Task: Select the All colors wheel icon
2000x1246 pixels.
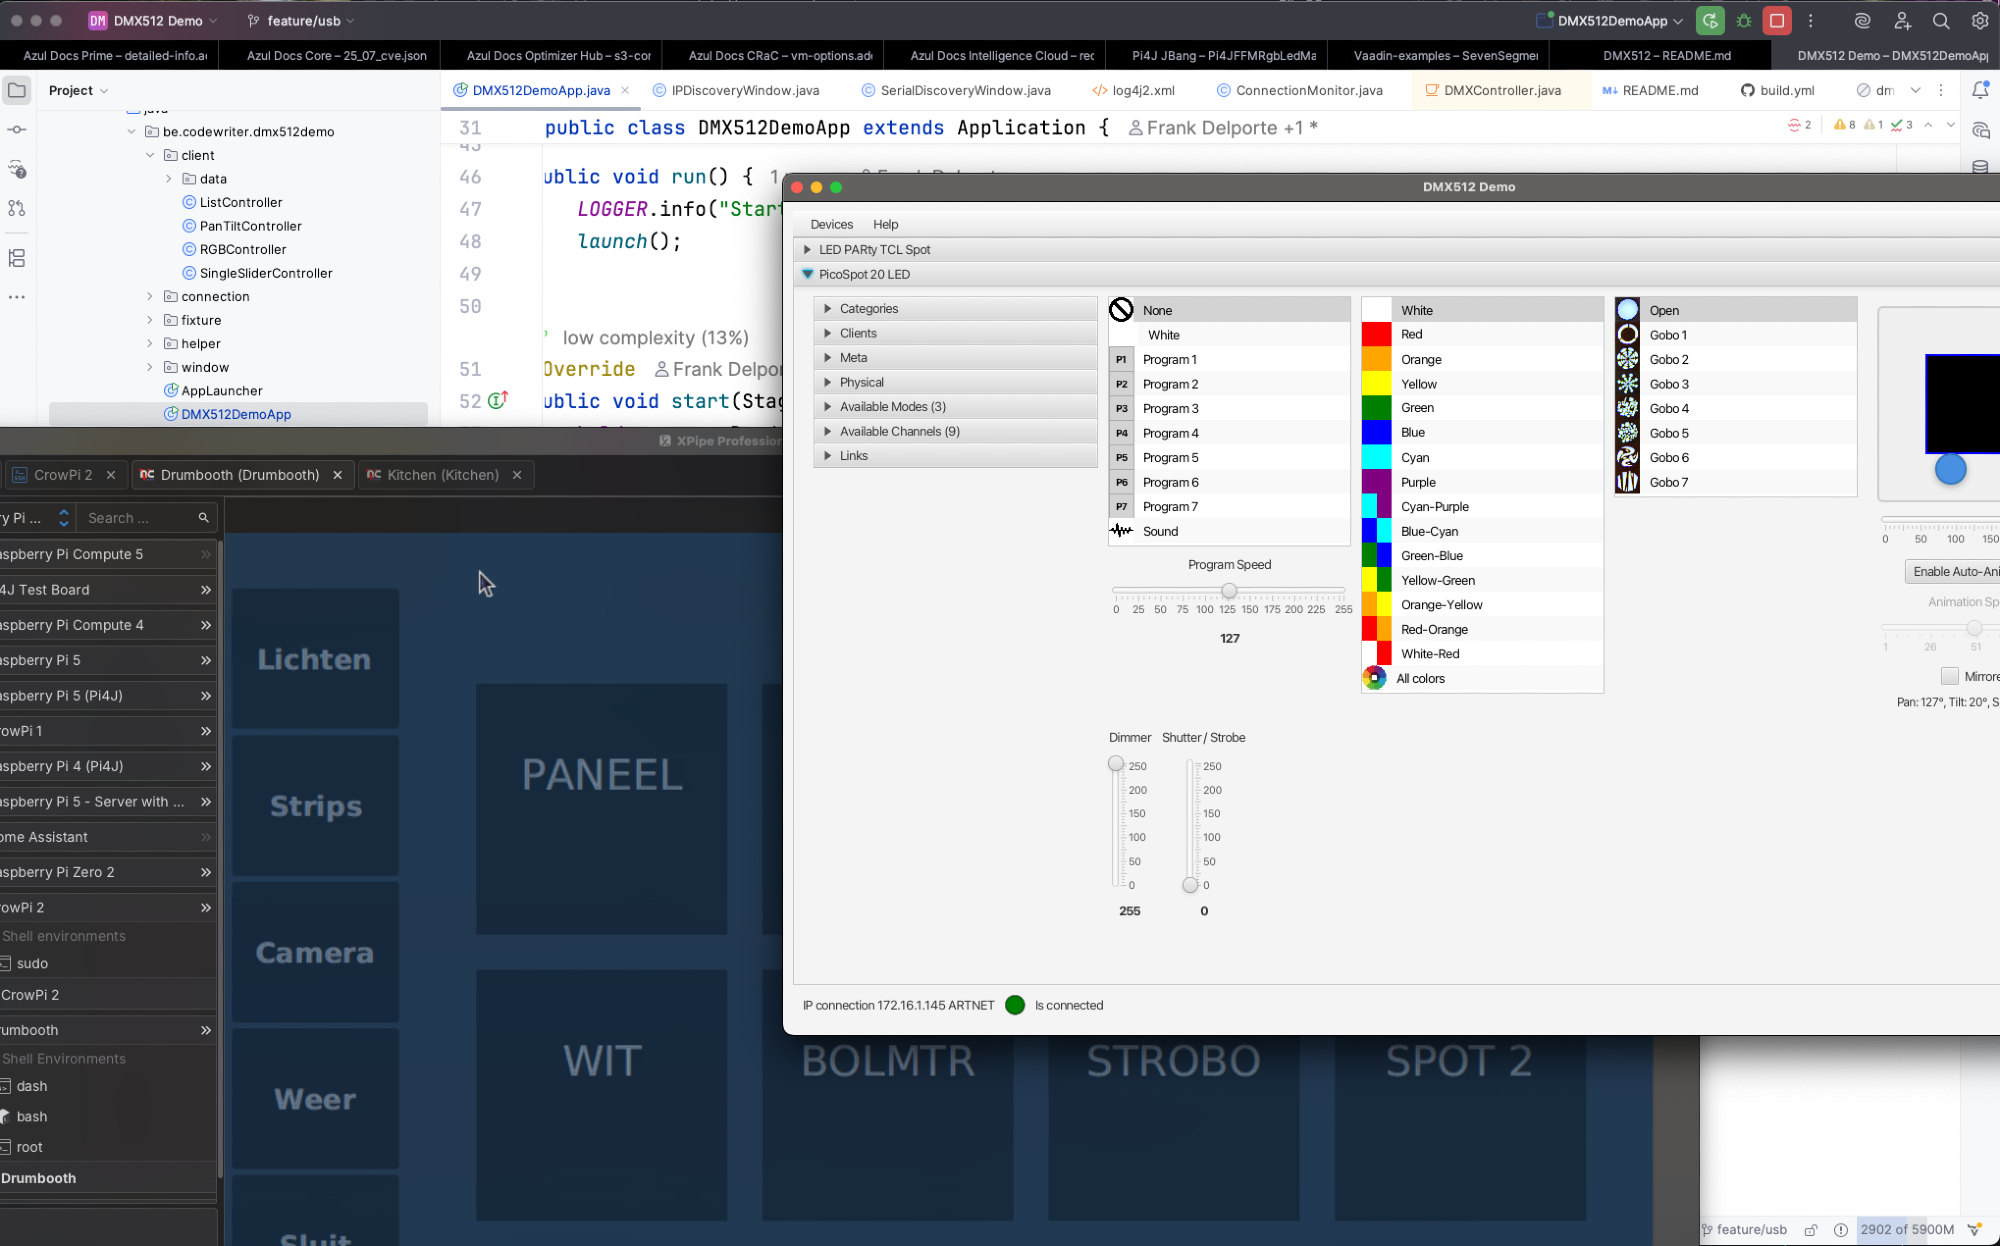Action: (1375, 678)
